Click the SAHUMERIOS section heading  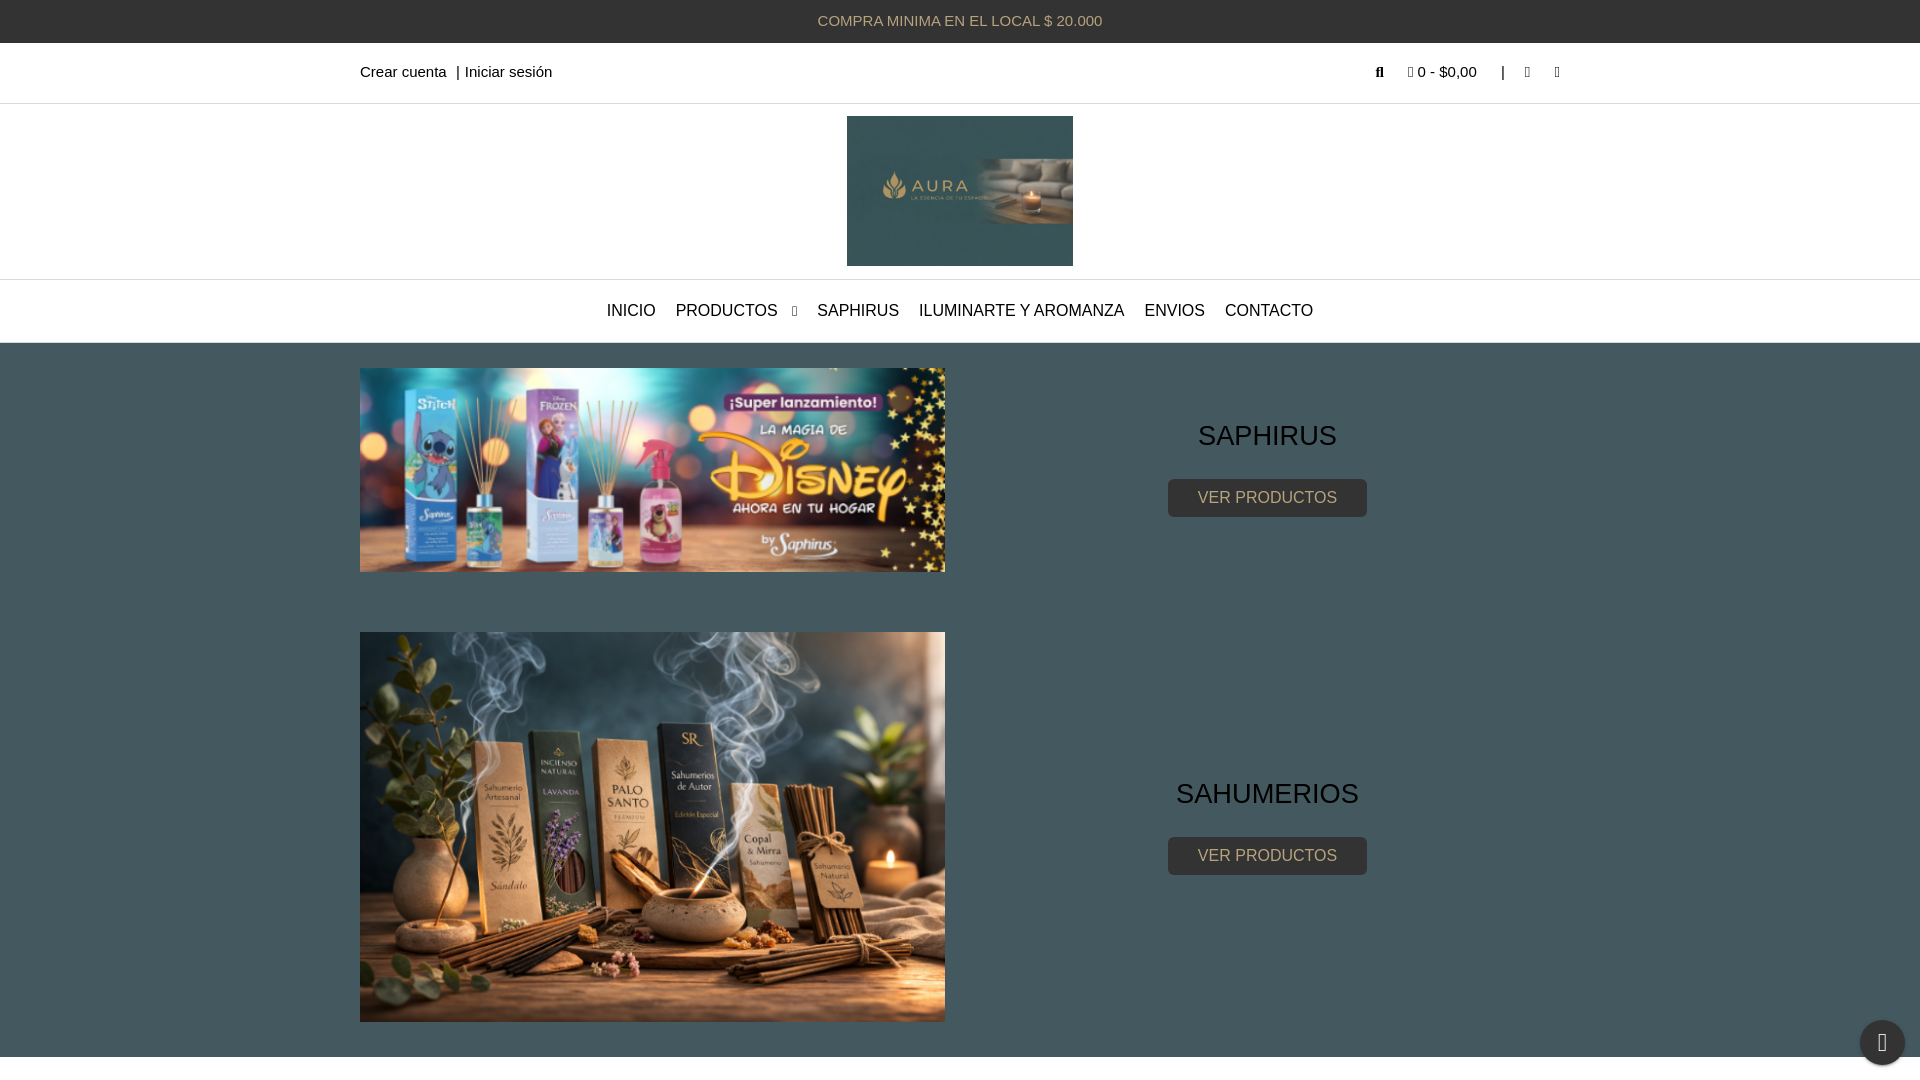[1267, 794]
